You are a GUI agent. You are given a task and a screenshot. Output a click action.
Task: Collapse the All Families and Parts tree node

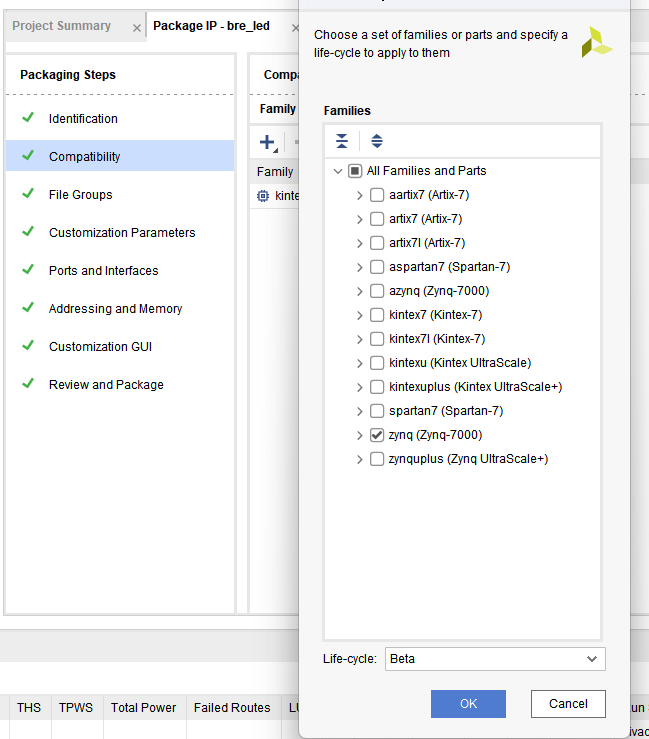(x=337, y=171)
